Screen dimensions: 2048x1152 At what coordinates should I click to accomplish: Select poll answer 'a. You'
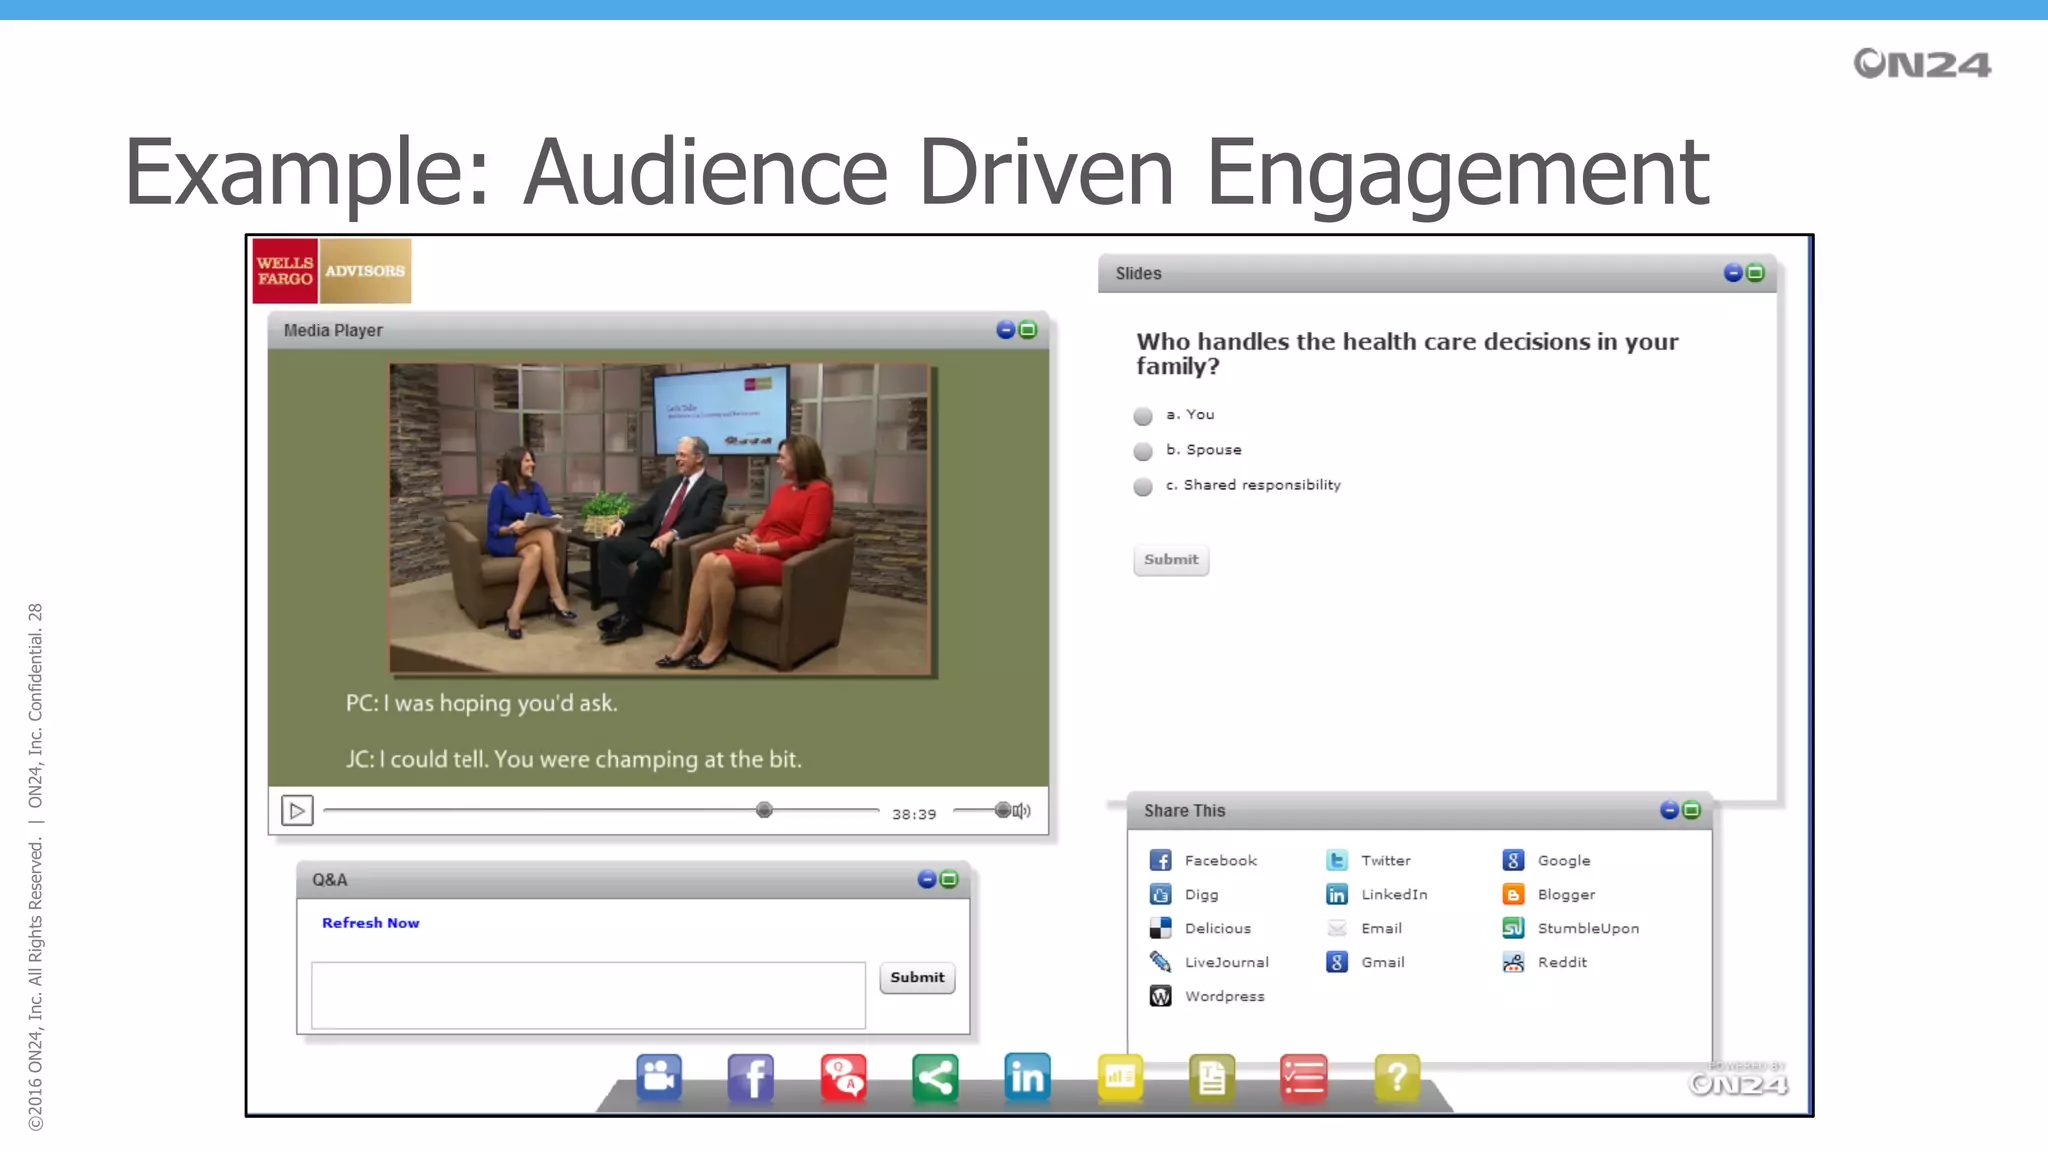tap(1143, 416)
